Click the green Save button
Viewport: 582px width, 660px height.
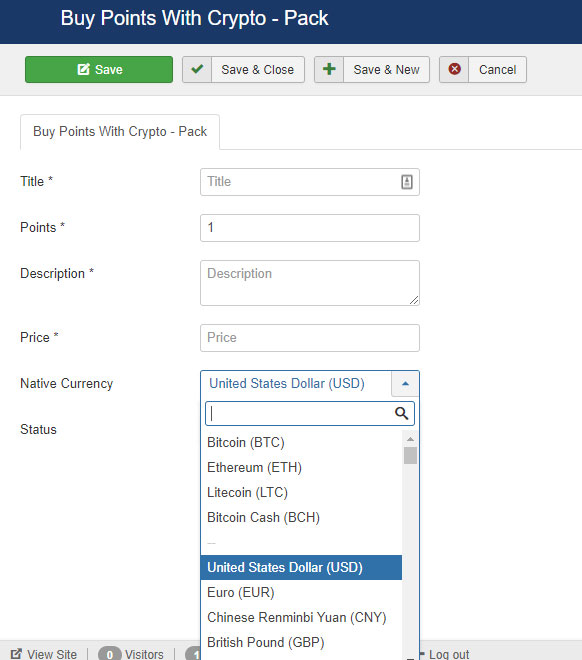99,69
